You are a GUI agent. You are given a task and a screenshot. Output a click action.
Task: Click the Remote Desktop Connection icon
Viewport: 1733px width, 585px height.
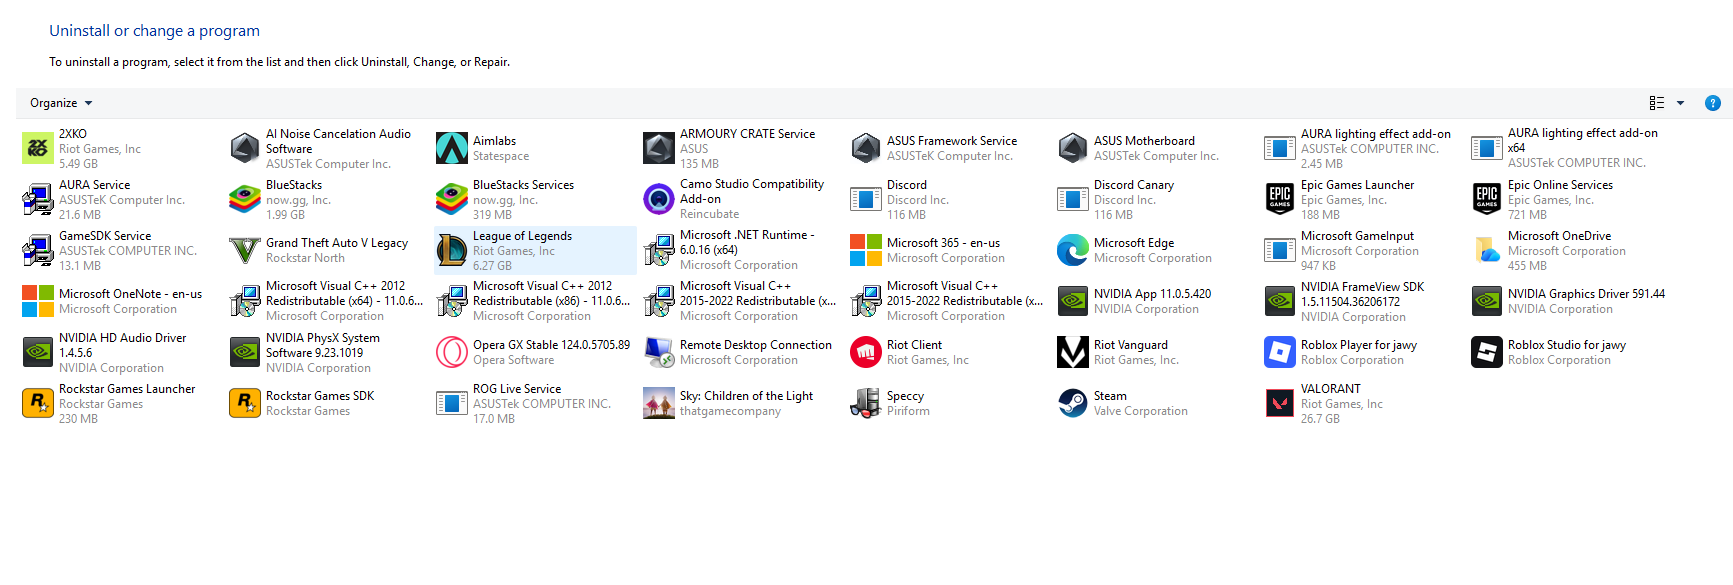point(659,352)
